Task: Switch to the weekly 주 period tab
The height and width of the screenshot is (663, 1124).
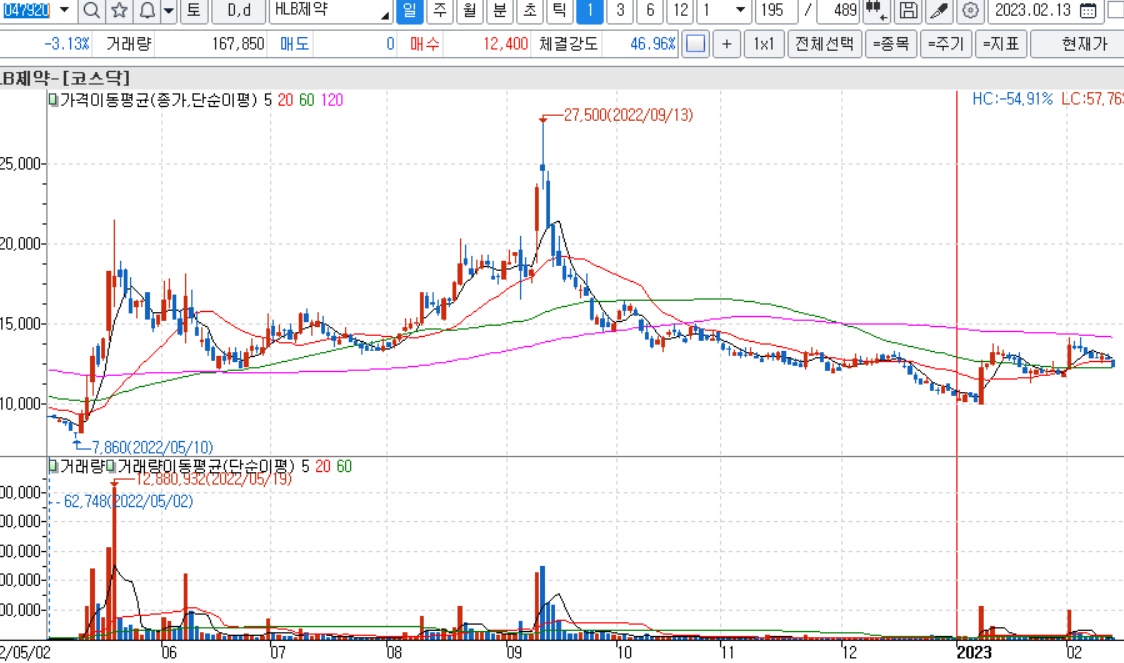Action: pos(439,11)
